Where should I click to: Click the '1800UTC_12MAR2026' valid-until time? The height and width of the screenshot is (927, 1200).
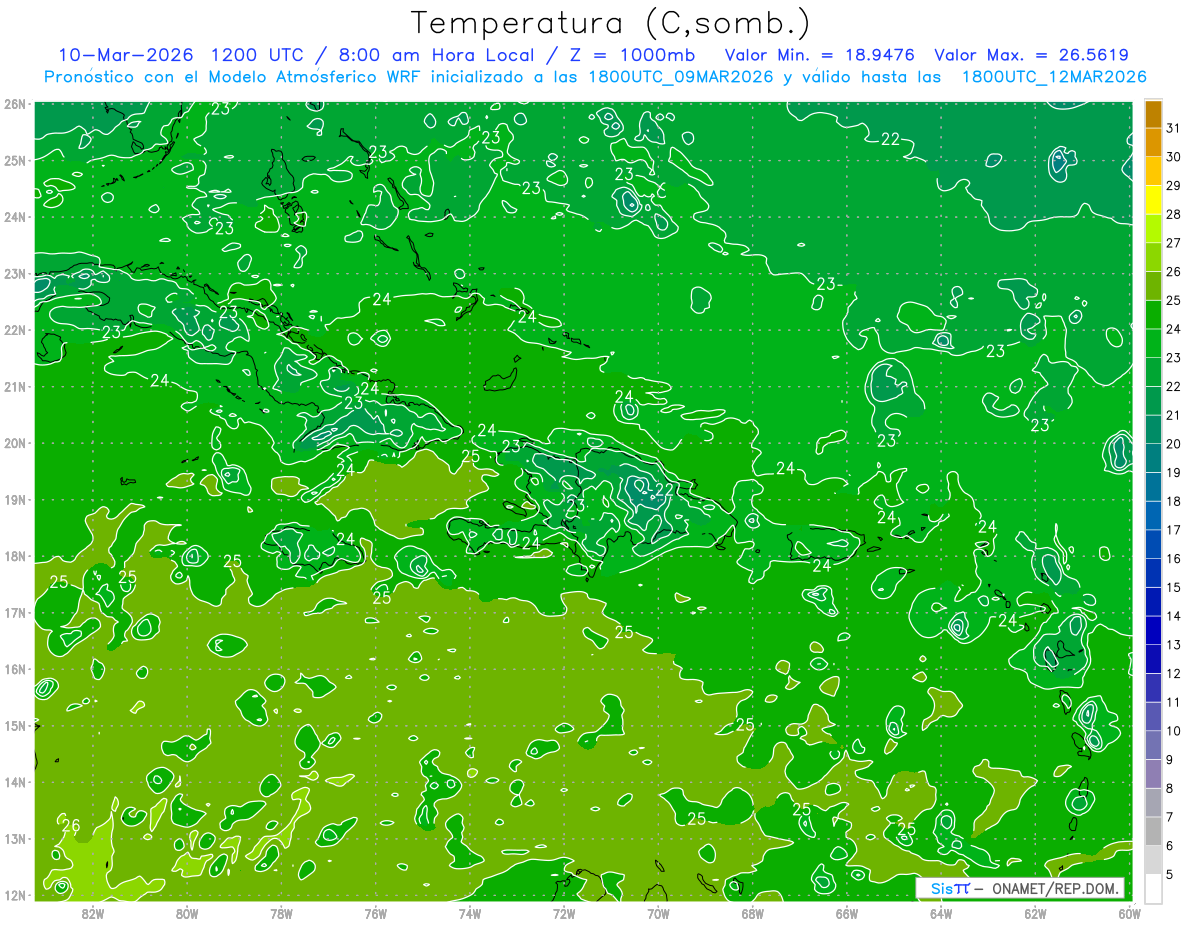[x=1053, y=77]
